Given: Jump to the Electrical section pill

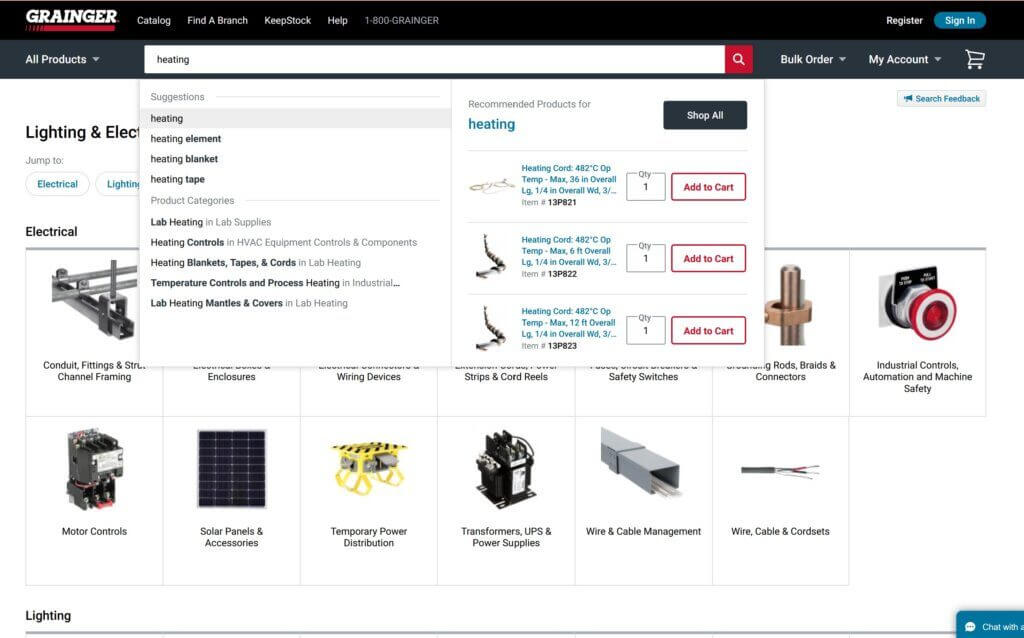Looking at the screenshot, I should pyautogui.click(x=57, y=184).
